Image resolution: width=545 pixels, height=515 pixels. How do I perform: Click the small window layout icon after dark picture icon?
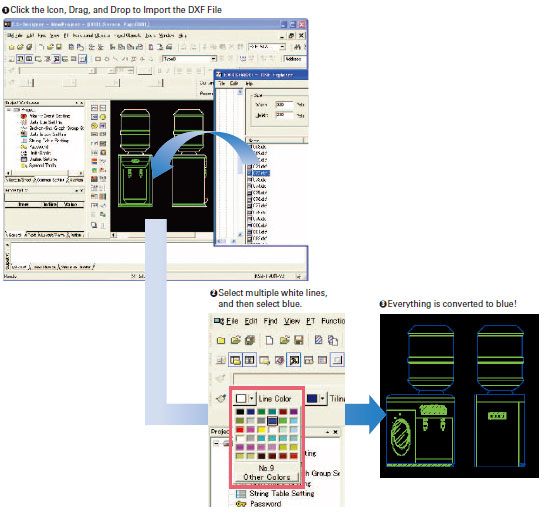click(309, 360)
